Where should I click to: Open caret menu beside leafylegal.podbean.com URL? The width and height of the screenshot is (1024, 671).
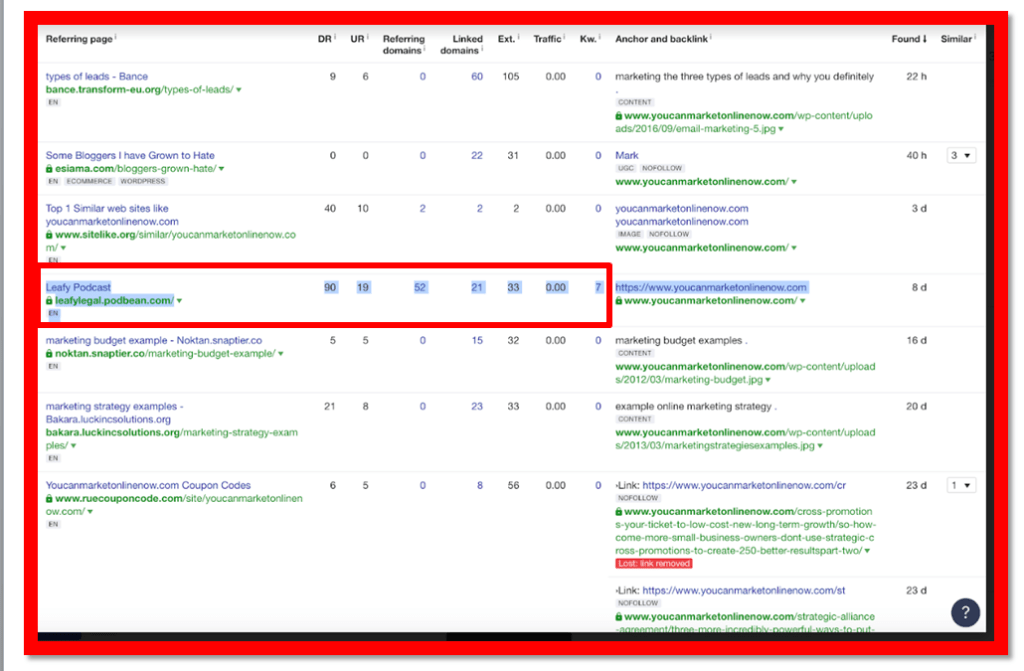[x=179, y=301]
